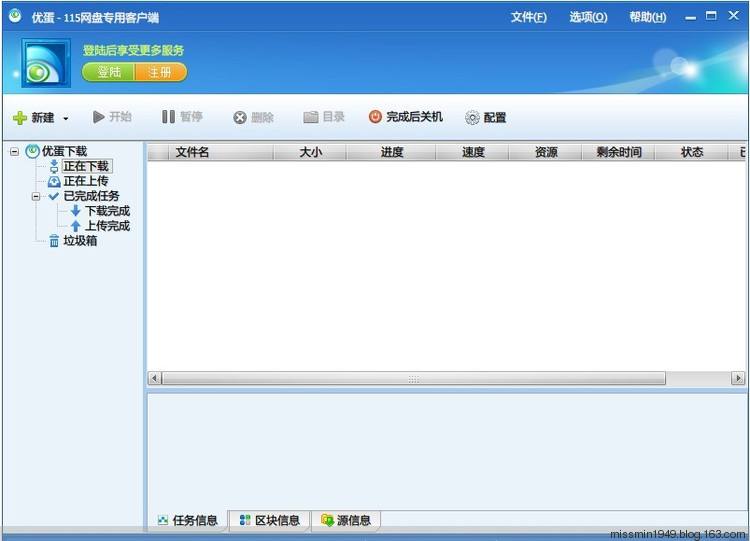Open the 目录 folder icon
This screenshot has height=541, width=750.
coord(311,117)
